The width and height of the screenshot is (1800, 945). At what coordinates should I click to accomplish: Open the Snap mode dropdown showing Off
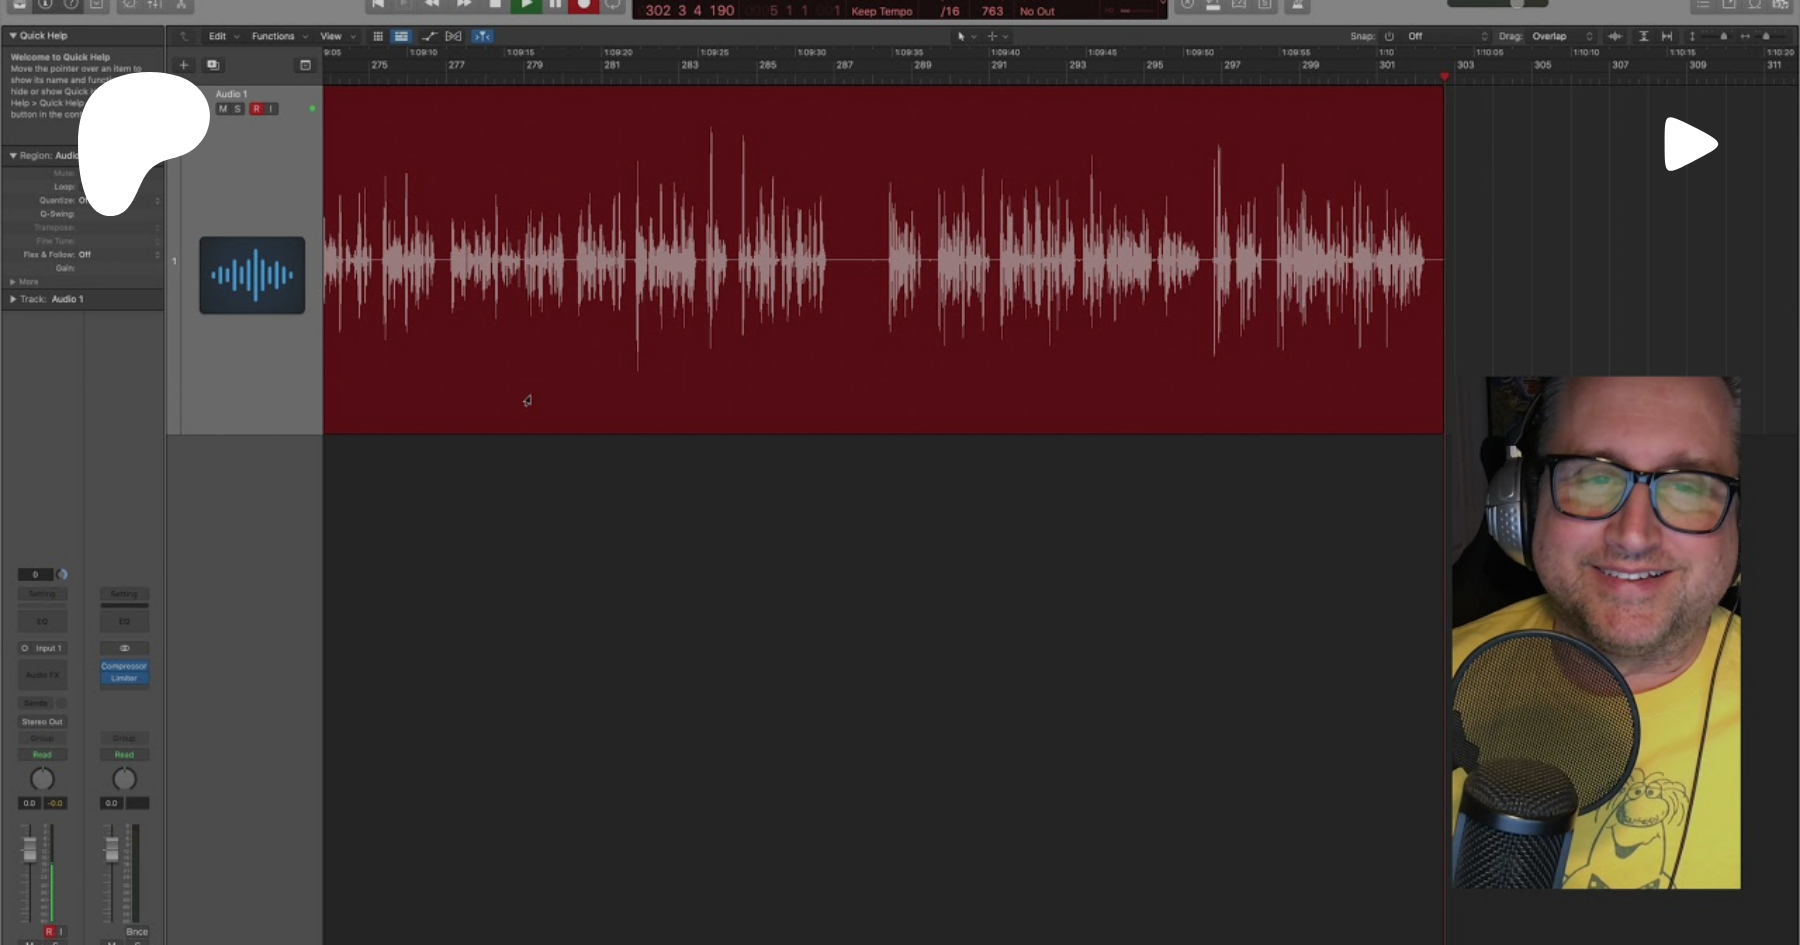(1447, 36)
